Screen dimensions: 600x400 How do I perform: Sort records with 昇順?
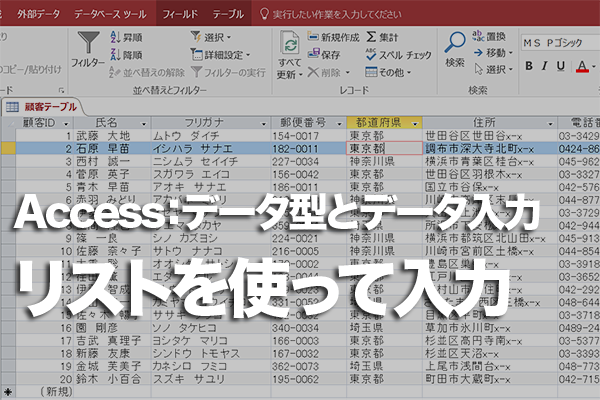(126, 37)
